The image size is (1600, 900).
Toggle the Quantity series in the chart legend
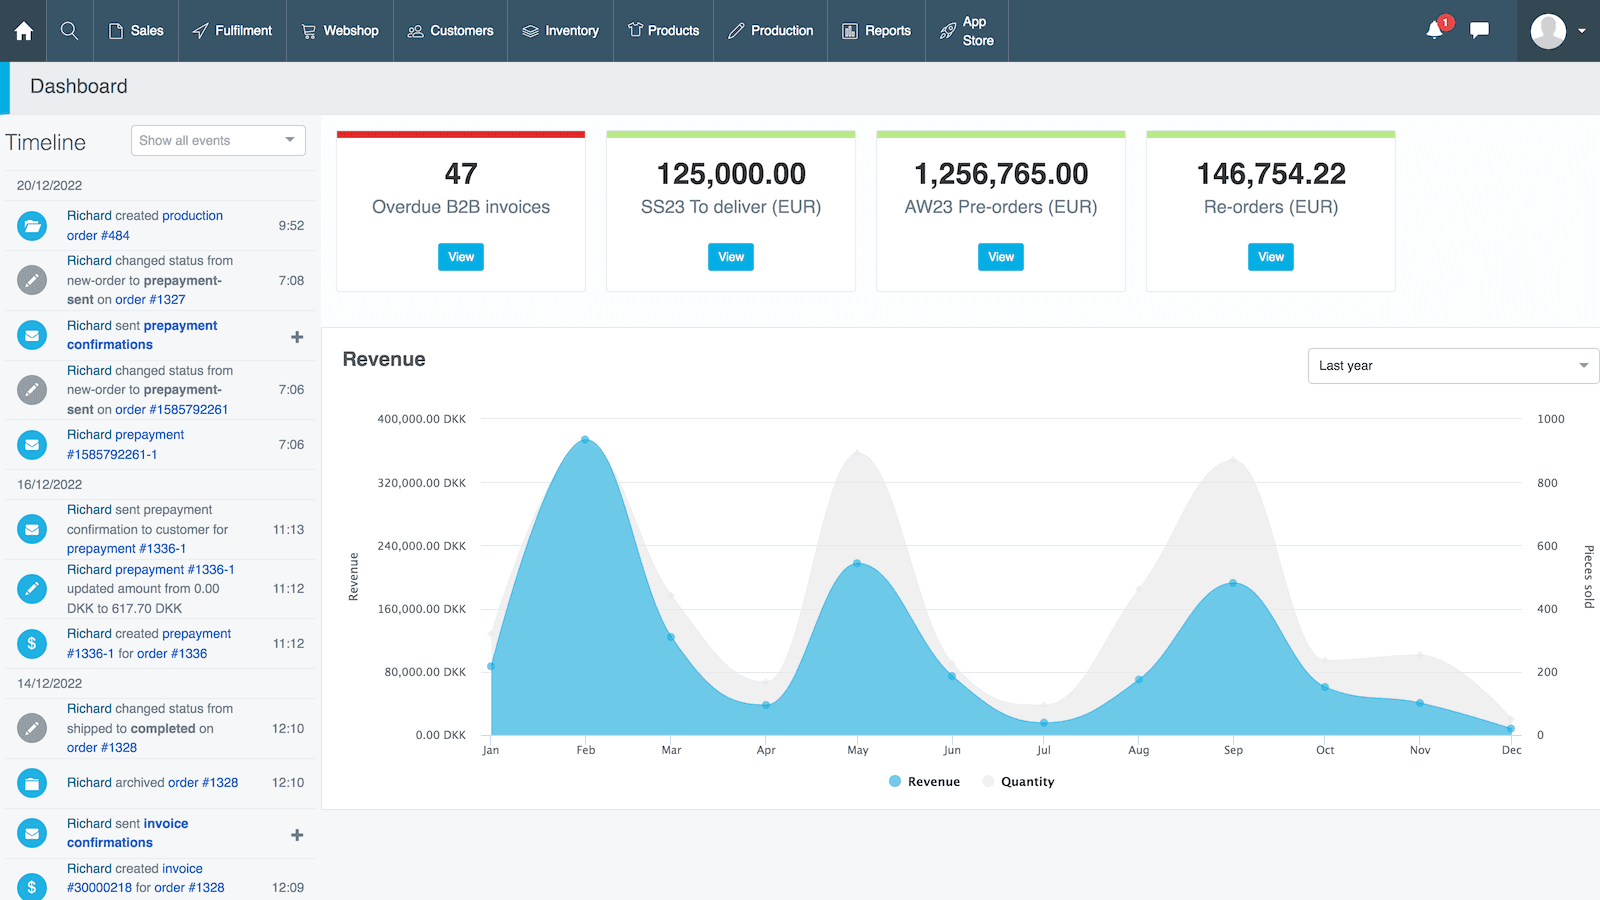(x=1018, y=781)
